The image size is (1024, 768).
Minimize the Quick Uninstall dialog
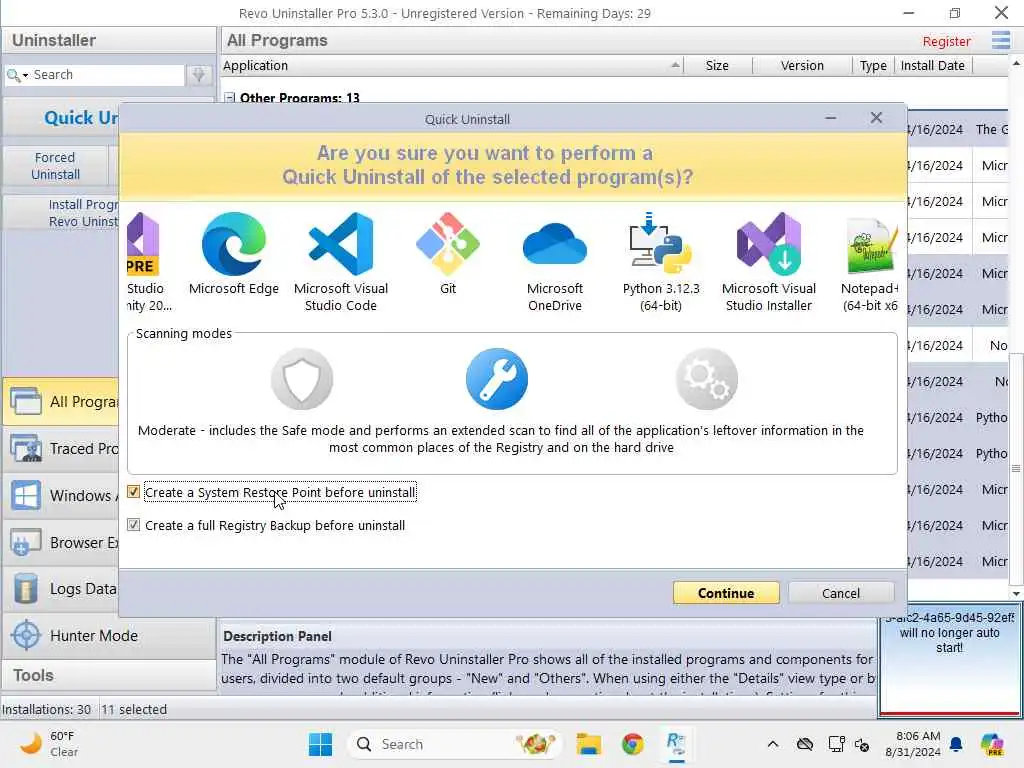point(831,118)
